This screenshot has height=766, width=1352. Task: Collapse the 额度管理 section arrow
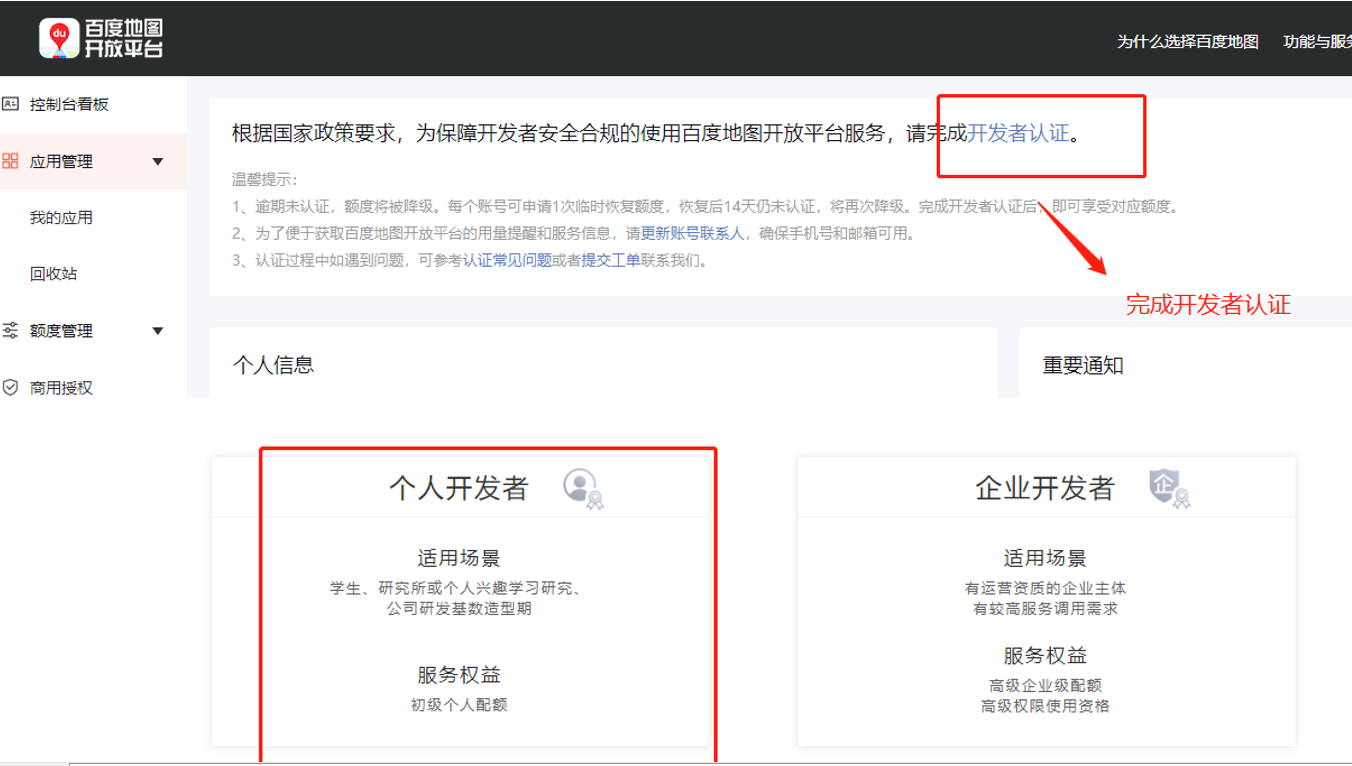pos(158,331)
